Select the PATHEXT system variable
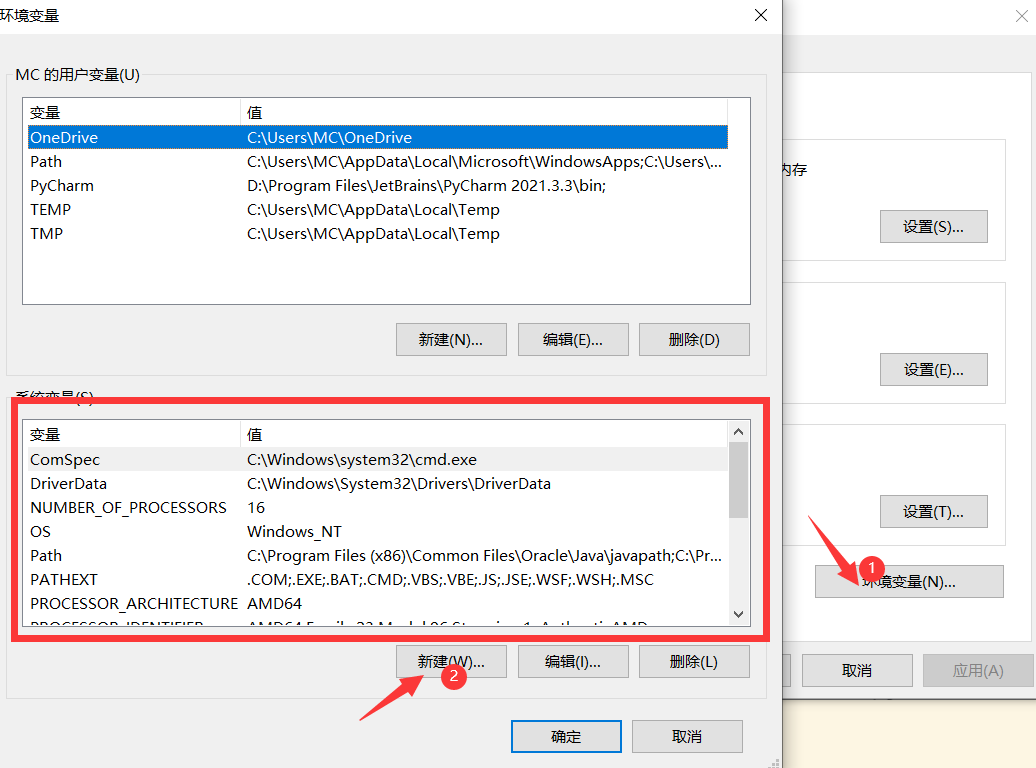 377,580
